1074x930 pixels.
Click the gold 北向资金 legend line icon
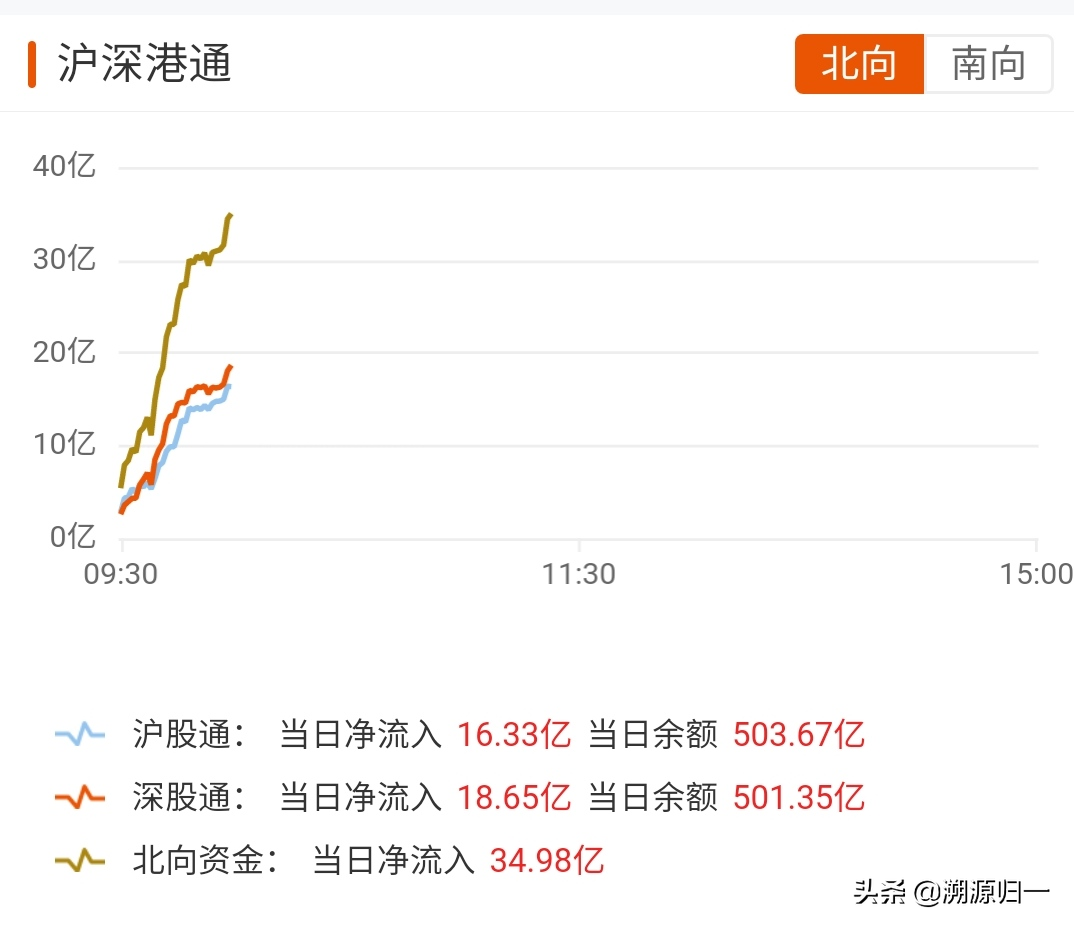pyautogui.click(x=80, y=859)
